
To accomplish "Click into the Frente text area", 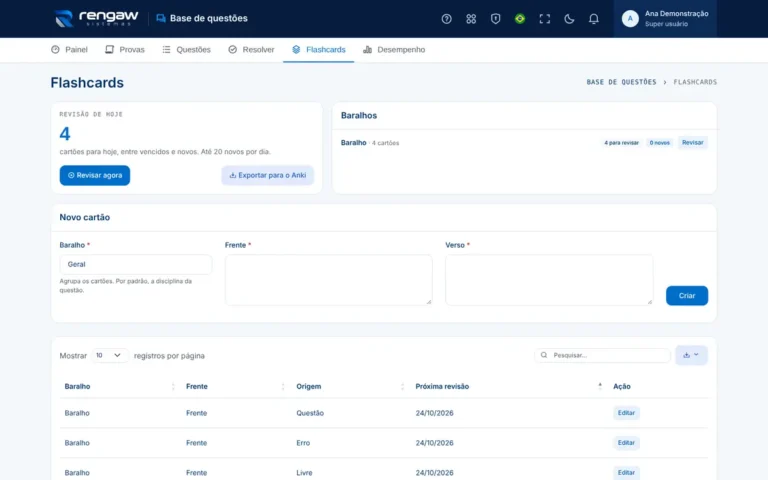I will [x=329, y=280].
